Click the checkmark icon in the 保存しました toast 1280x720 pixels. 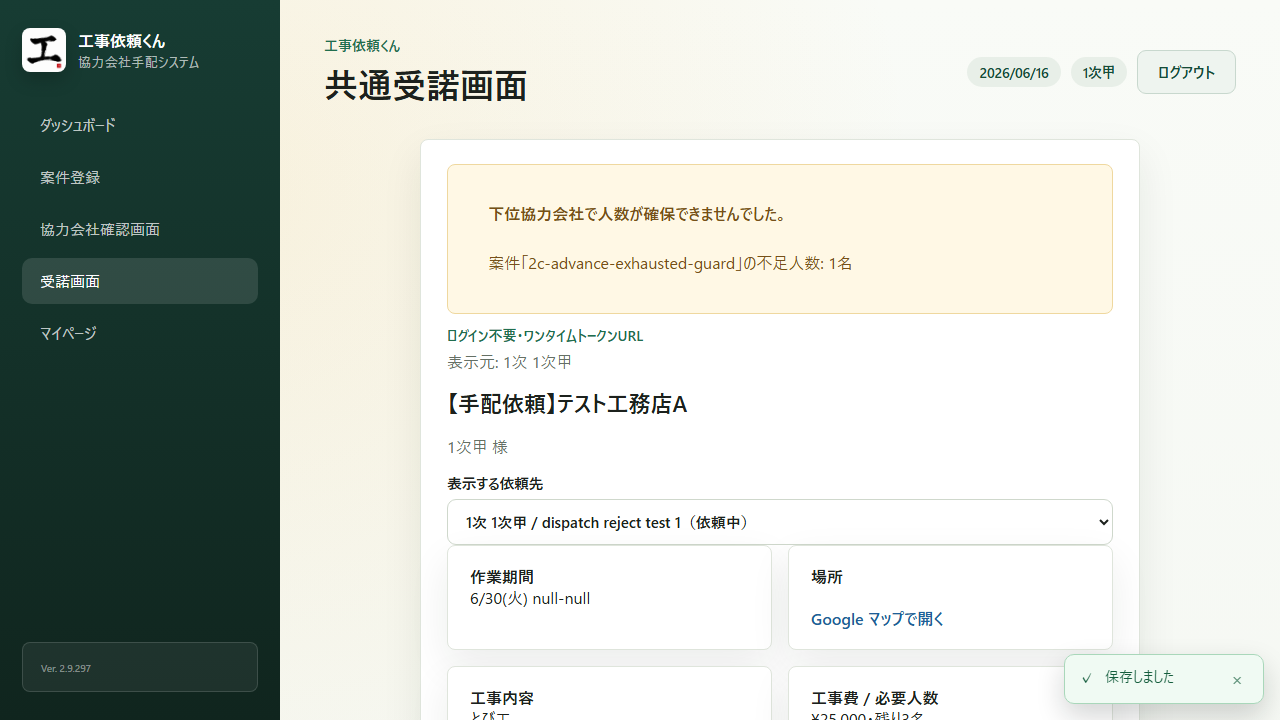pos(1087,678)
